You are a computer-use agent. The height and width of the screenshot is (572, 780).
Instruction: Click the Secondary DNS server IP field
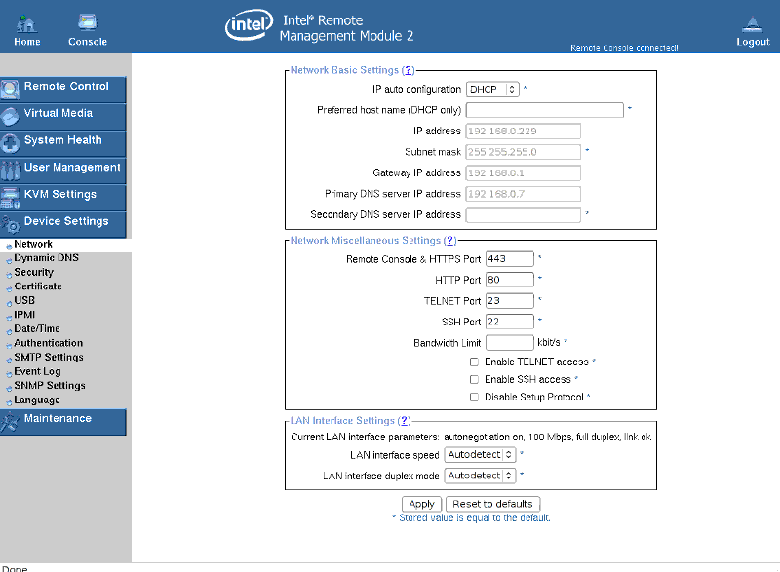pos(523,215)
